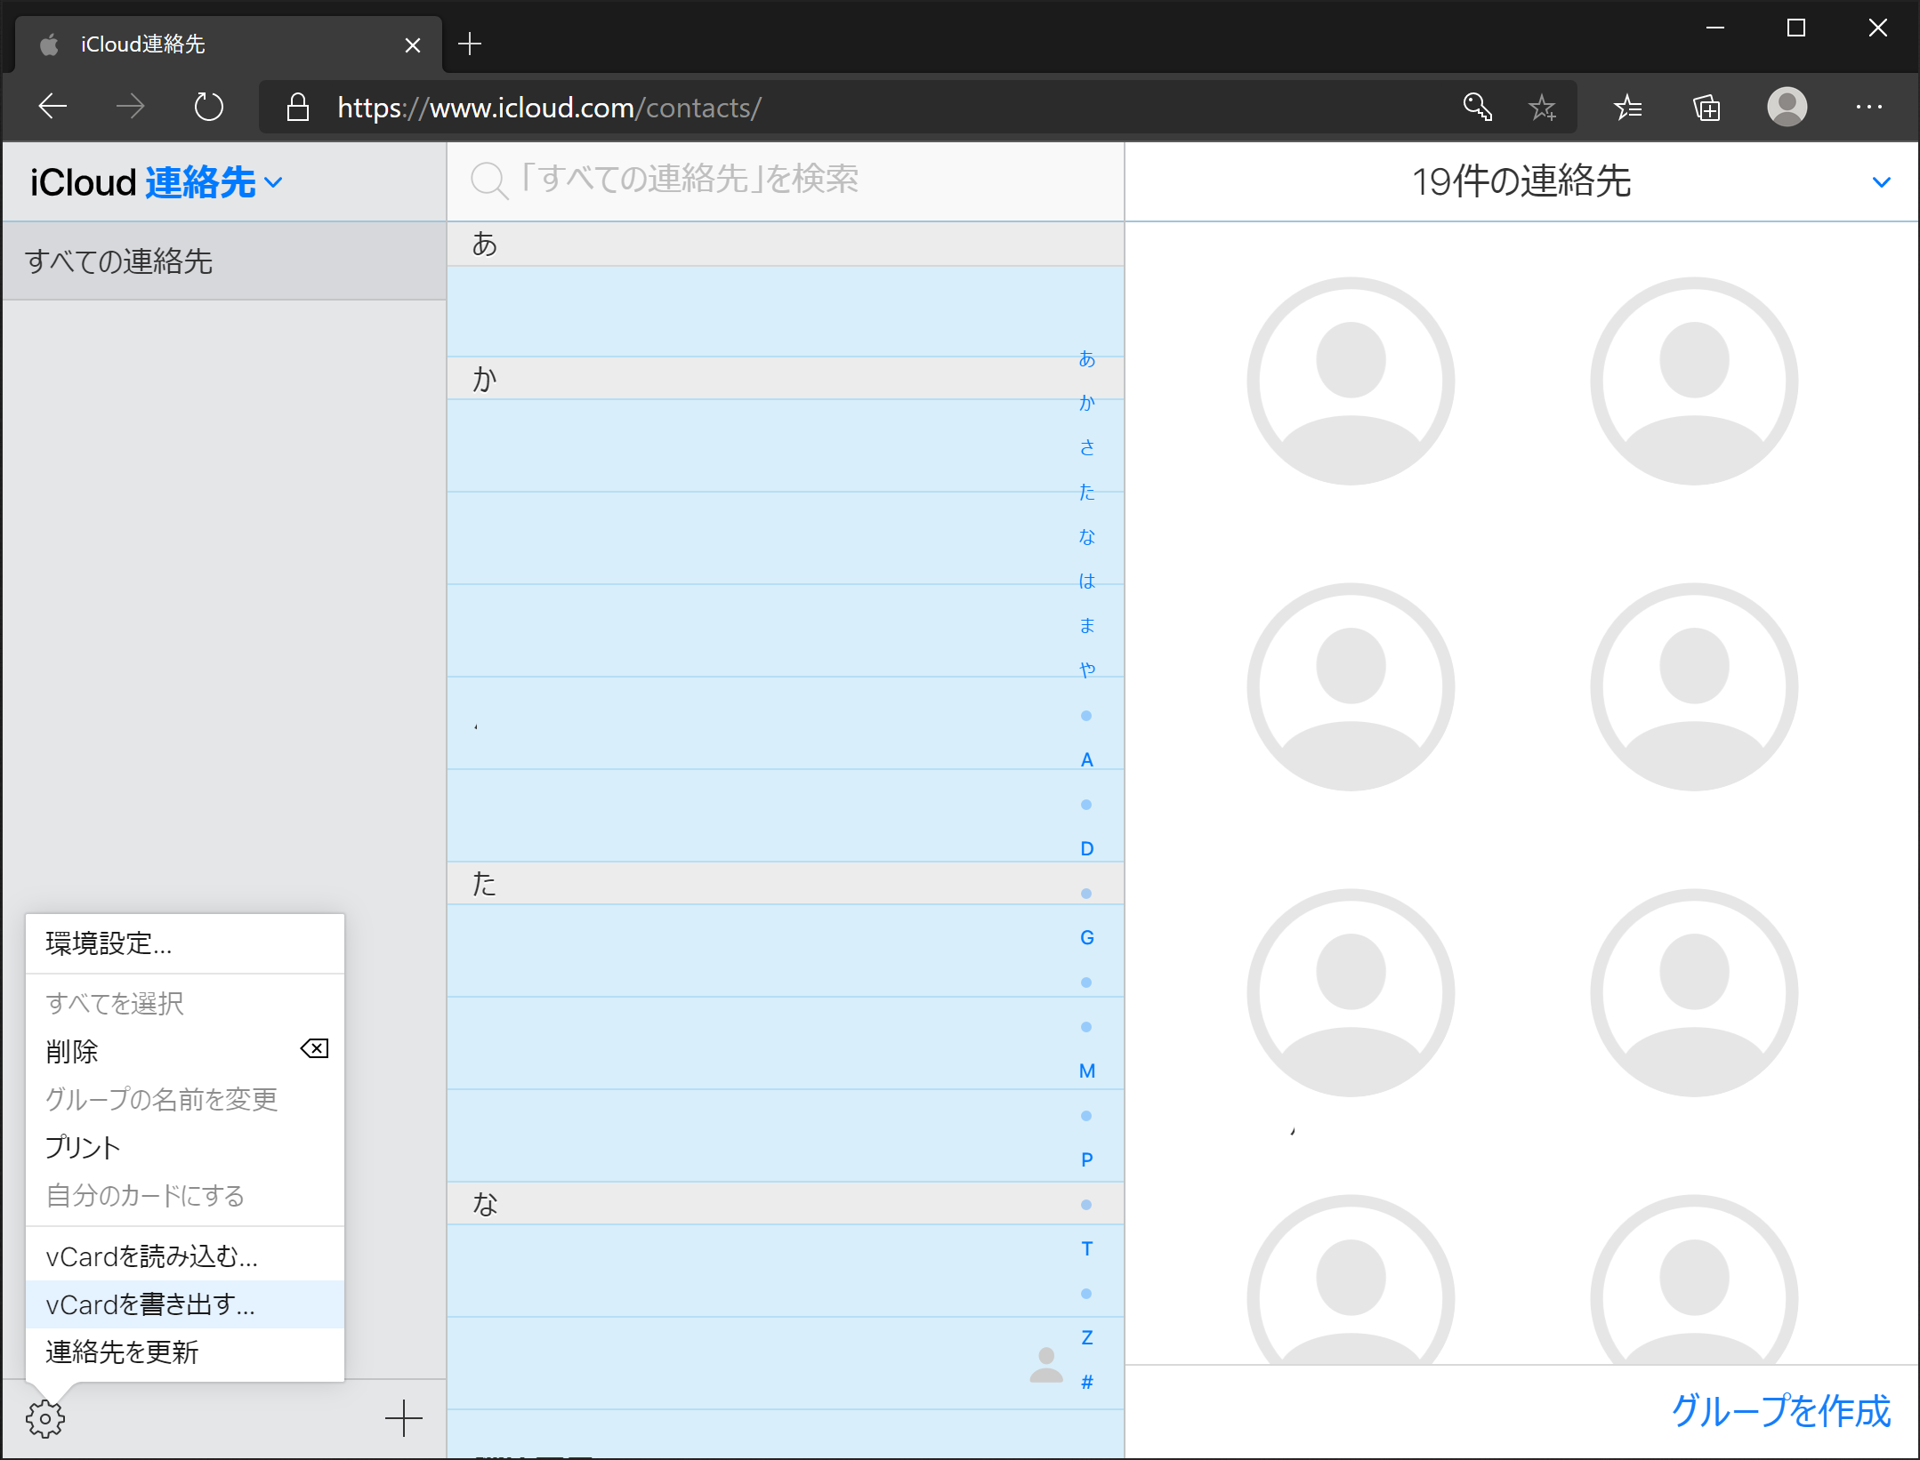Open the search magnifier in the contacts search bar
The image size is (1920, 1460).
tap(489, 180)
